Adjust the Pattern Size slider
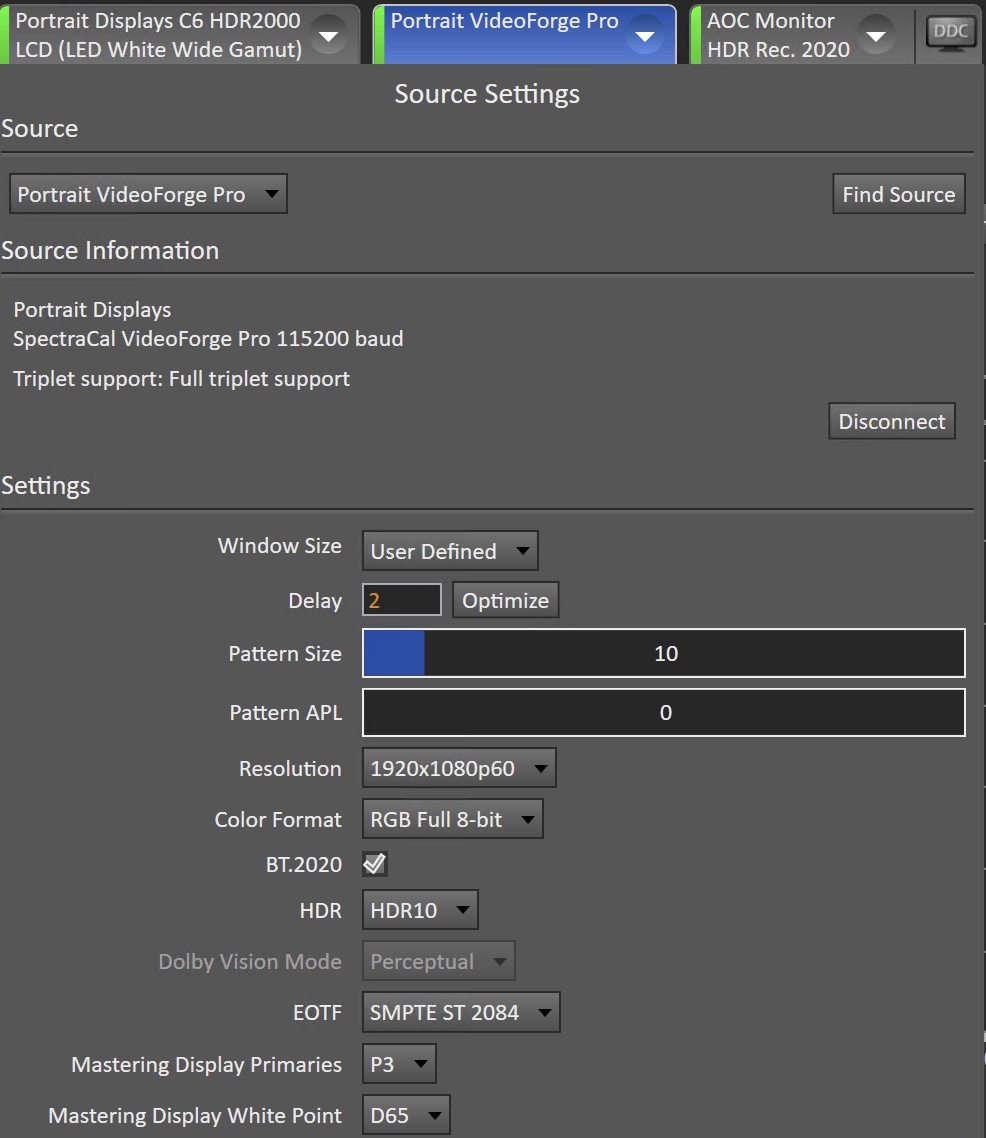 click(664, 653)
